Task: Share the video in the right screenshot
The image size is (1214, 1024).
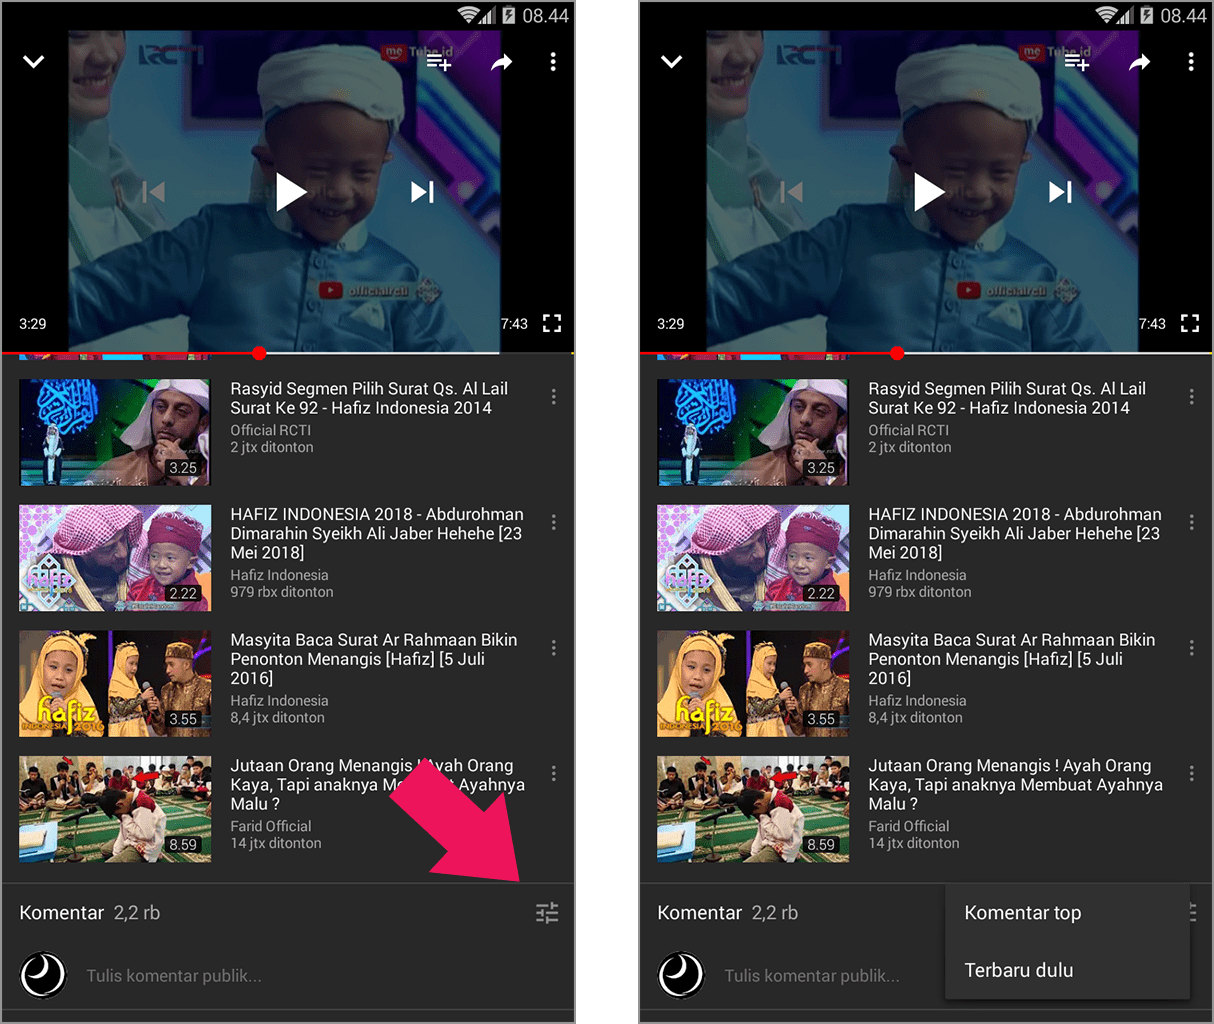Action: (1140, 62)
